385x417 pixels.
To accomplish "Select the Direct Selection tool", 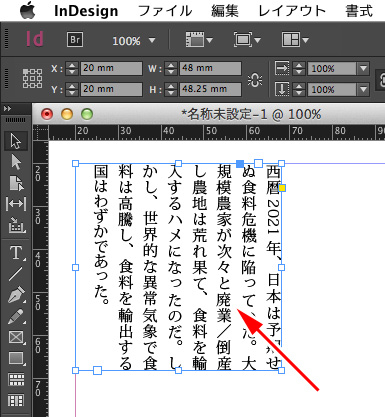I will coord(16,162).
